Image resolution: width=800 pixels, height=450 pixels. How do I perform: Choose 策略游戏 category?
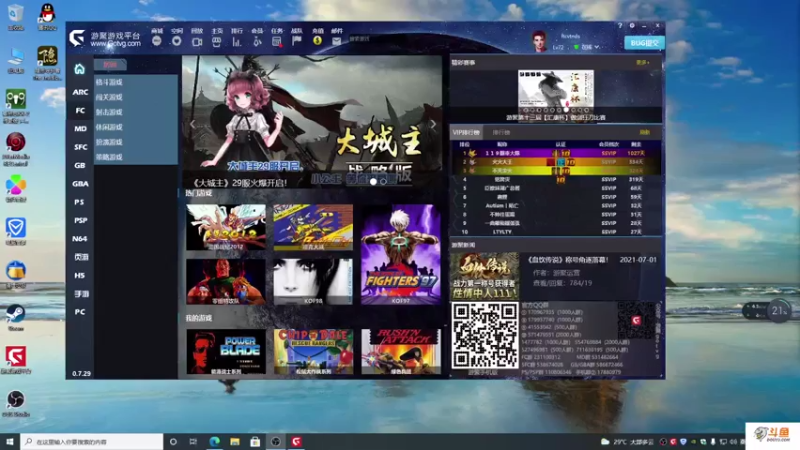tap(109, 157)
